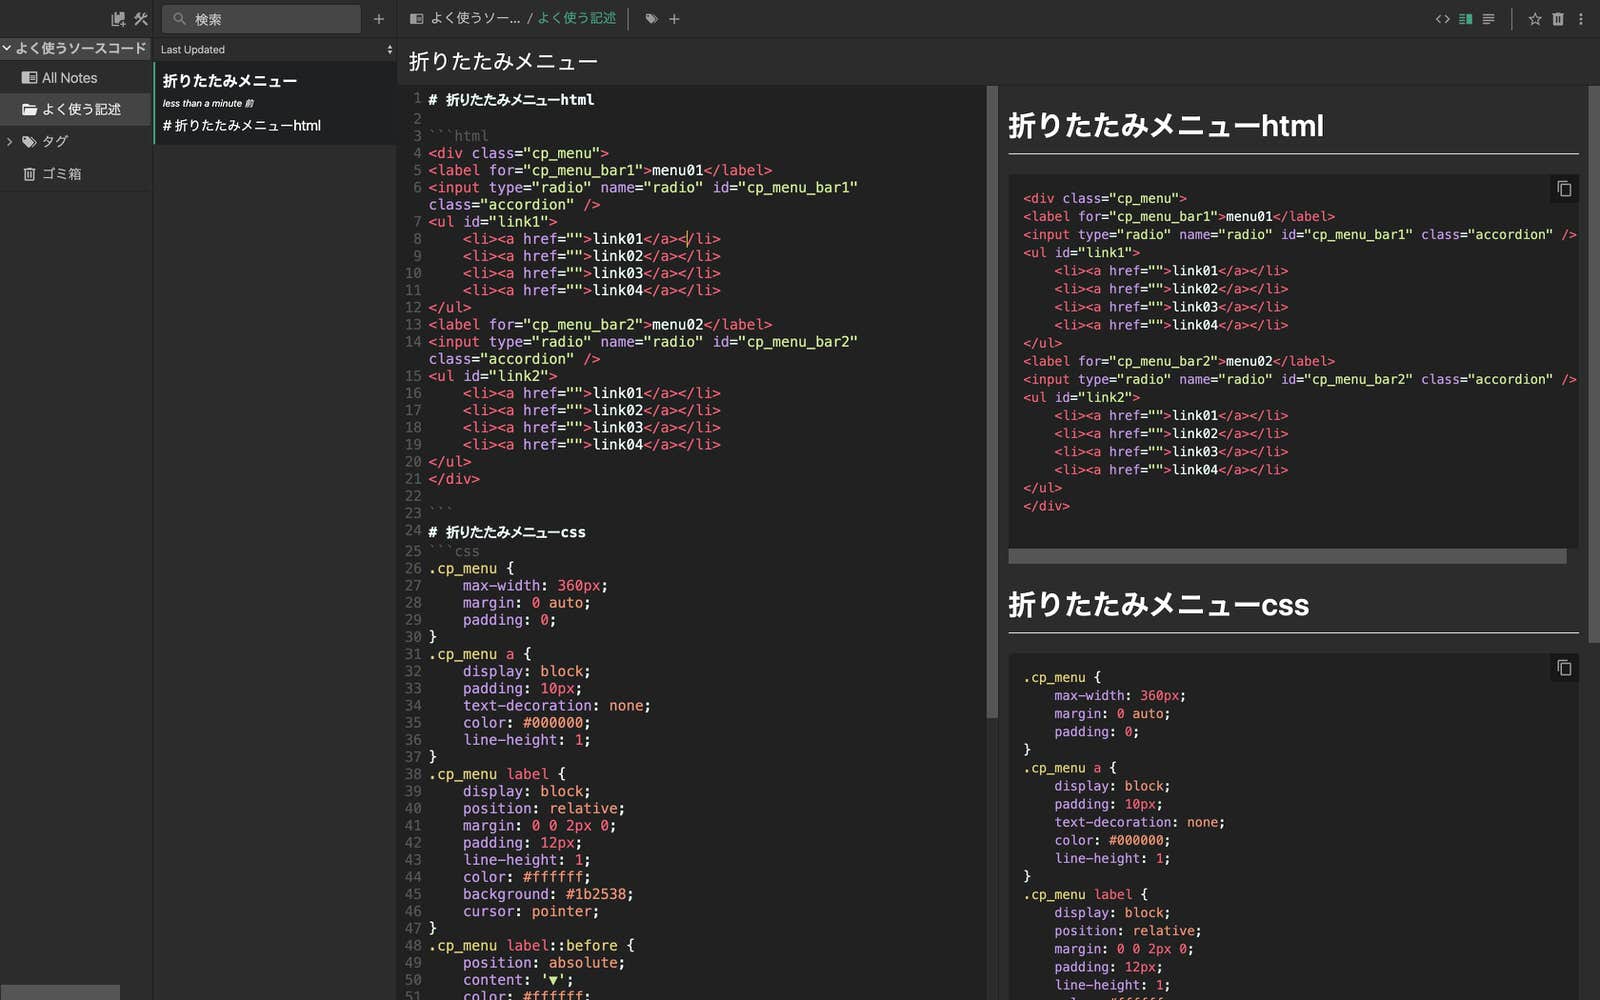Create a new note with the plus beside search
1600x1000 pixels.
coord(379,19)
